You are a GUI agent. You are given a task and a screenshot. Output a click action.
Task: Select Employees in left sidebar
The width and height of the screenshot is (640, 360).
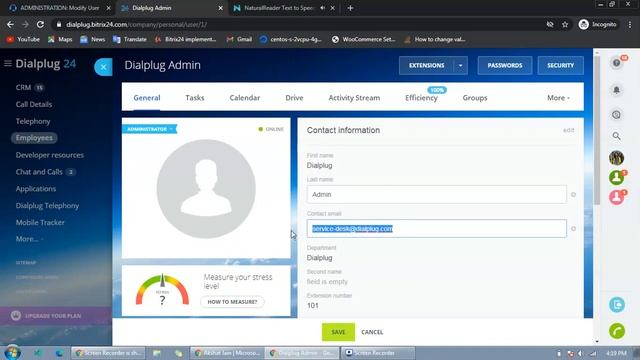pos(34,138)
